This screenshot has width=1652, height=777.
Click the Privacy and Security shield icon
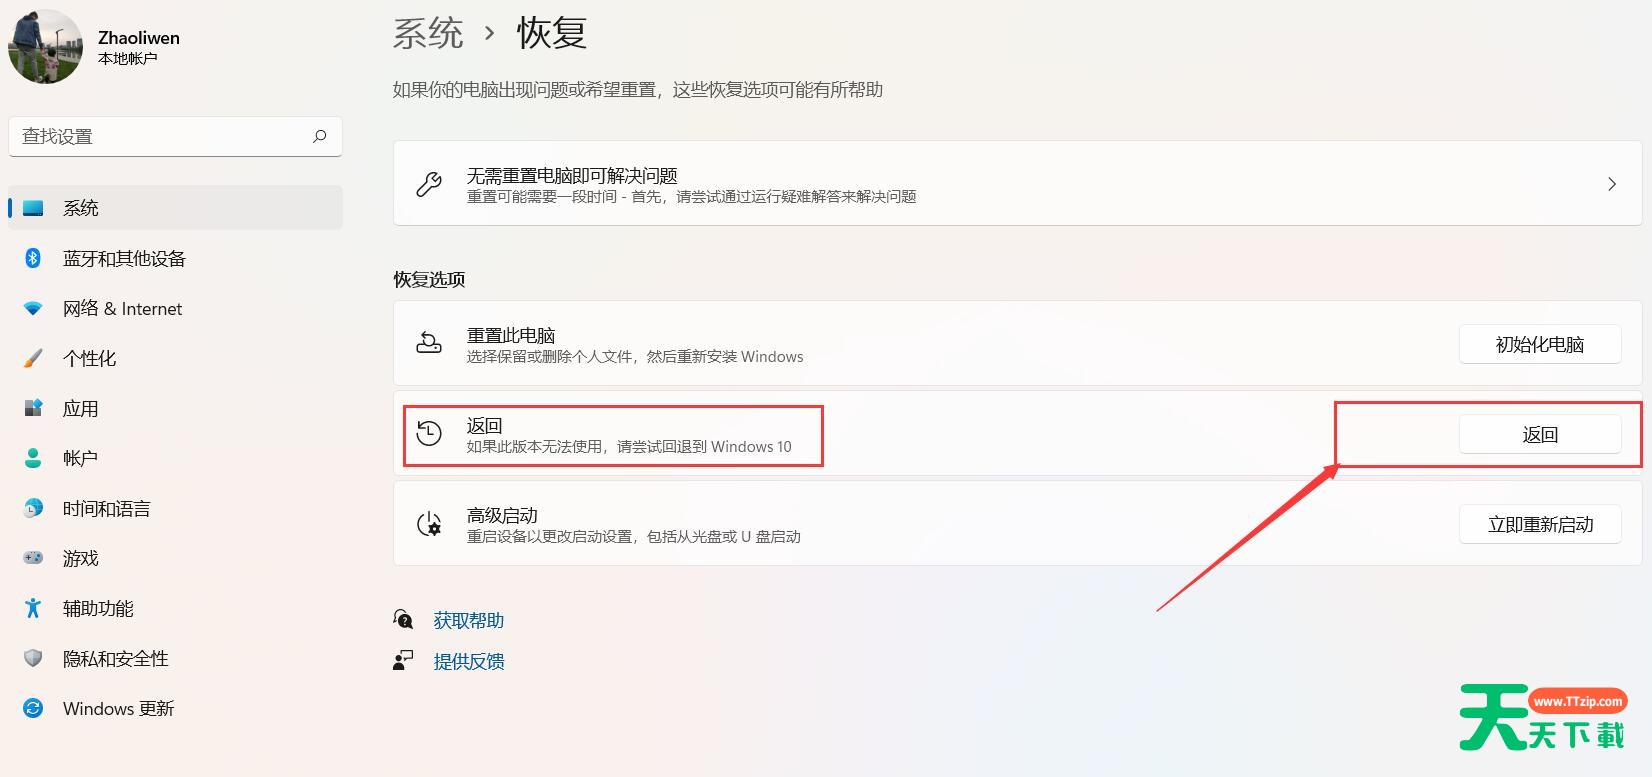pos(33,658)
